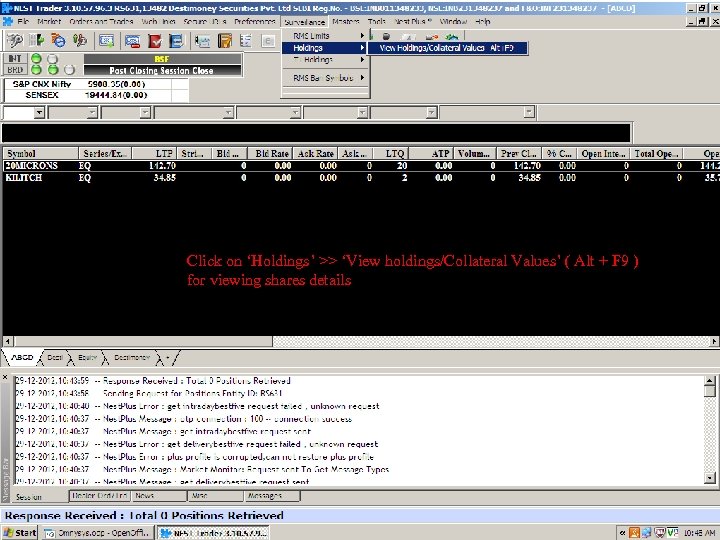This screenshot has height=540, width=720.
Task: Click the chart window toolbar icon
Action: [202, 41]
